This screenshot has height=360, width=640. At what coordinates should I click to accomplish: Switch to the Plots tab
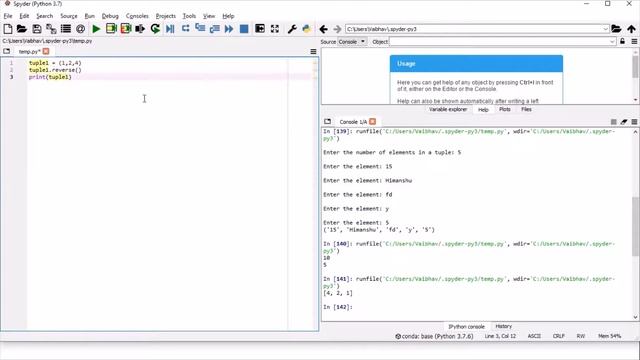(504, 109)
